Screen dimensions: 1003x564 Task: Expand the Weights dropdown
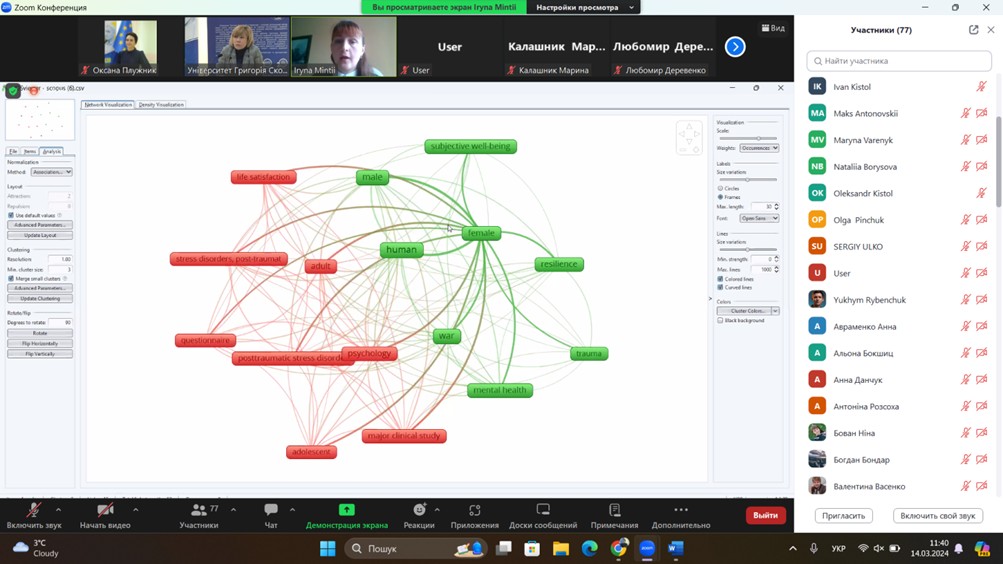click(759, 148)
